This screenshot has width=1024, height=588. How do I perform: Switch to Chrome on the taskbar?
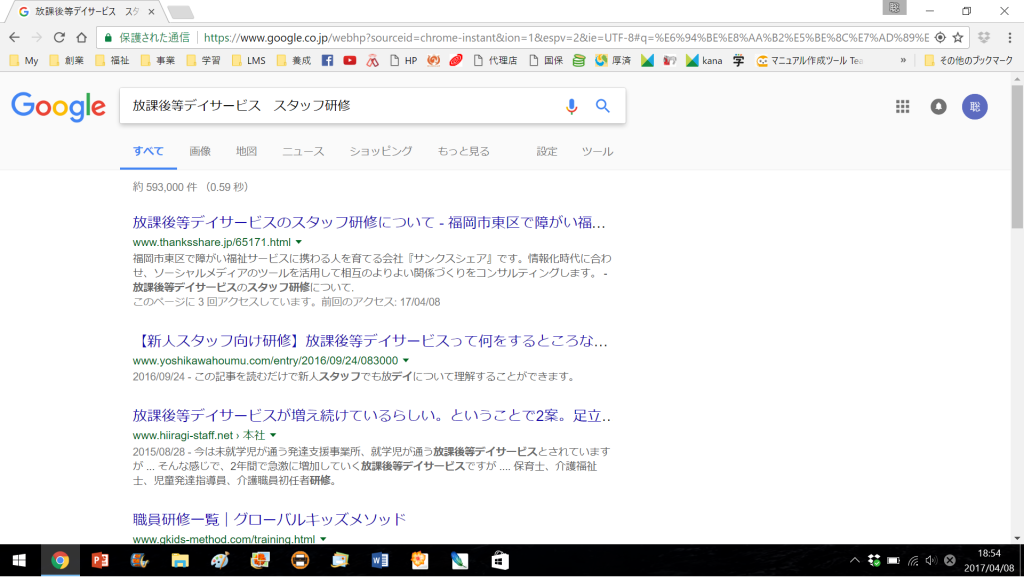[60, 561]
